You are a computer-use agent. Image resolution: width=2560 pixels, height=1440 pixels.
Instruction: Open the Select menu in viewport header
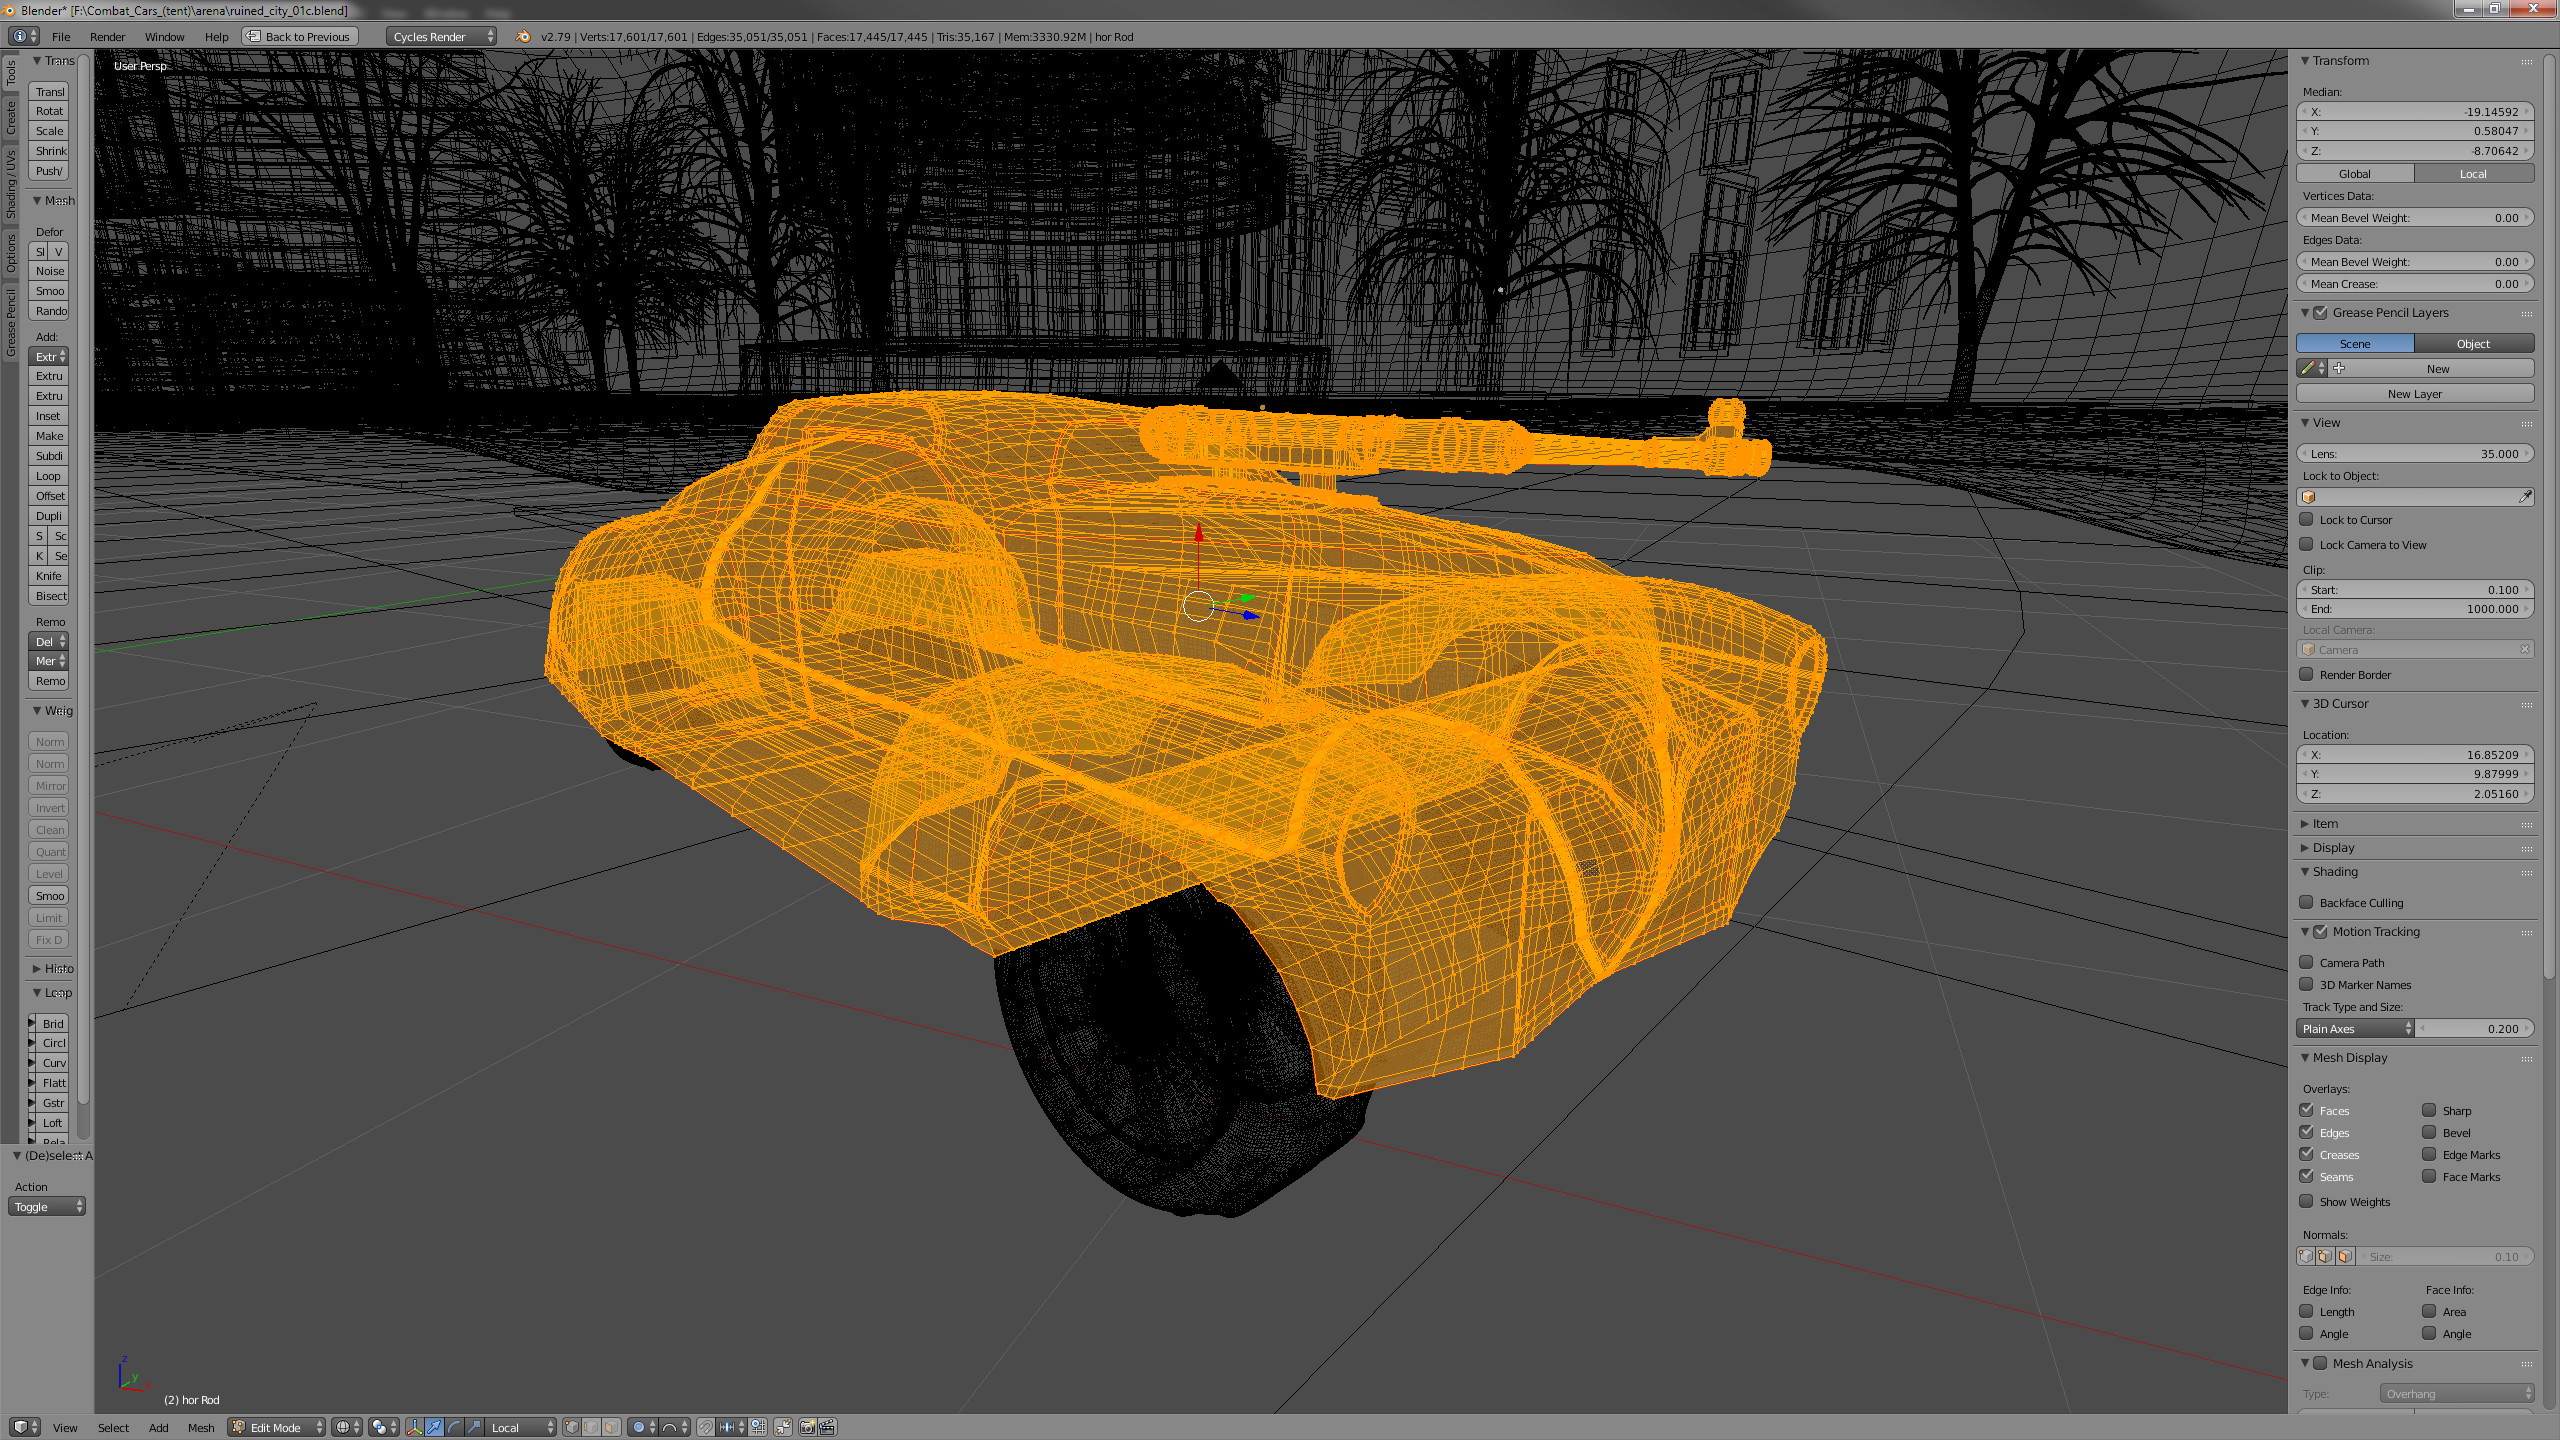tap(113, 1427)
